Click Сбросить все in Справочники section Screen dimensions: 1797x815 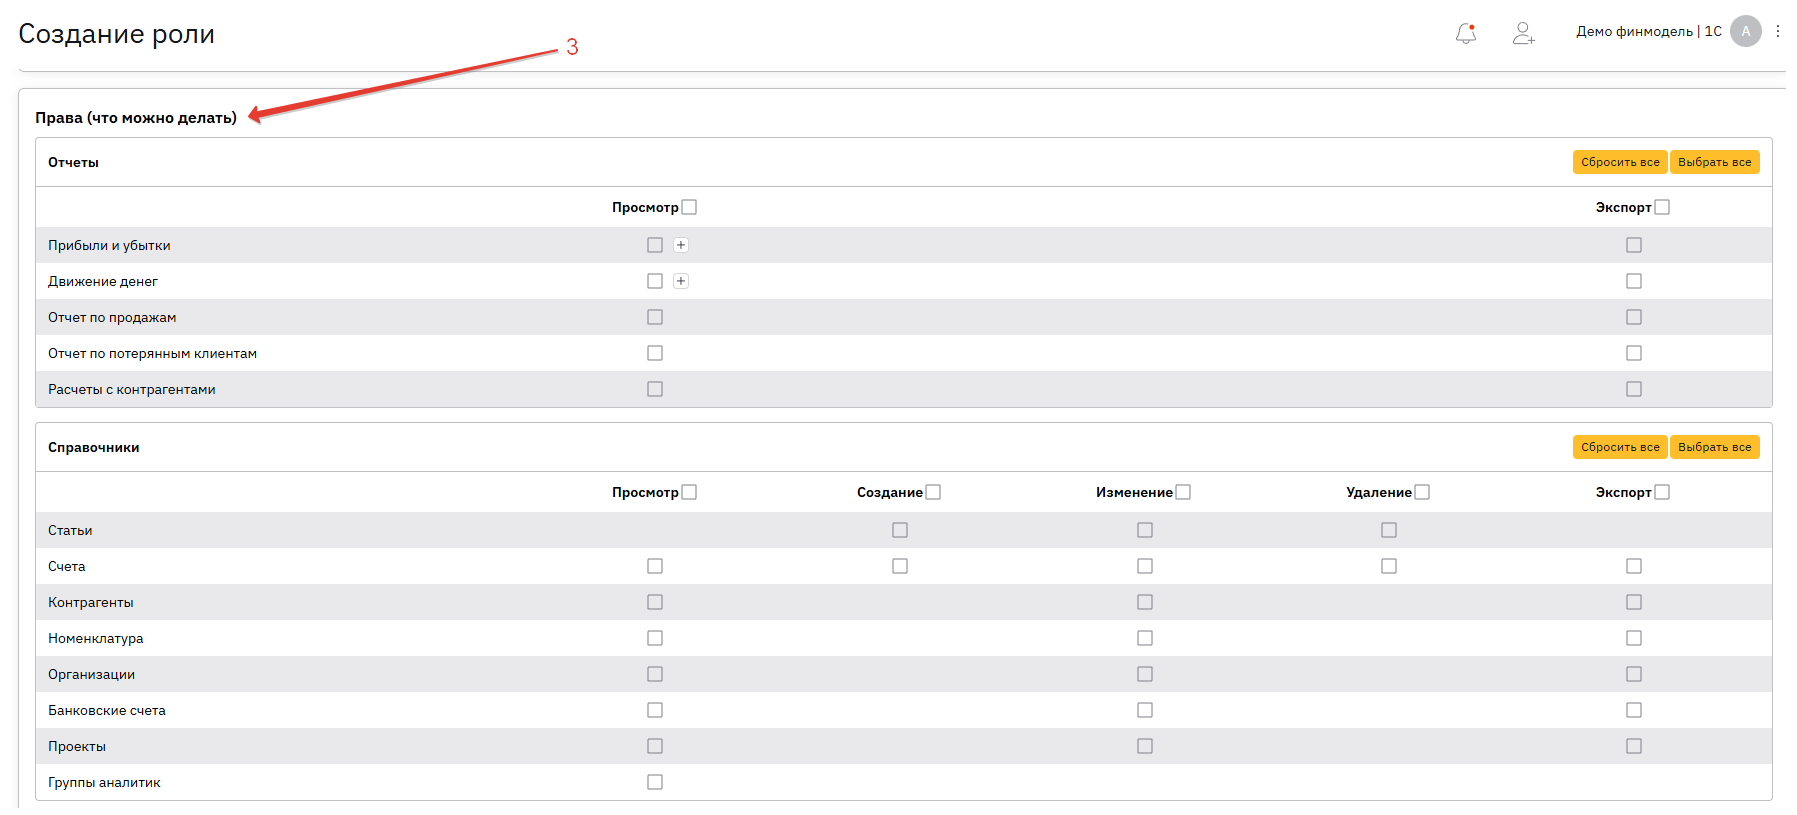coord(1620,447)
